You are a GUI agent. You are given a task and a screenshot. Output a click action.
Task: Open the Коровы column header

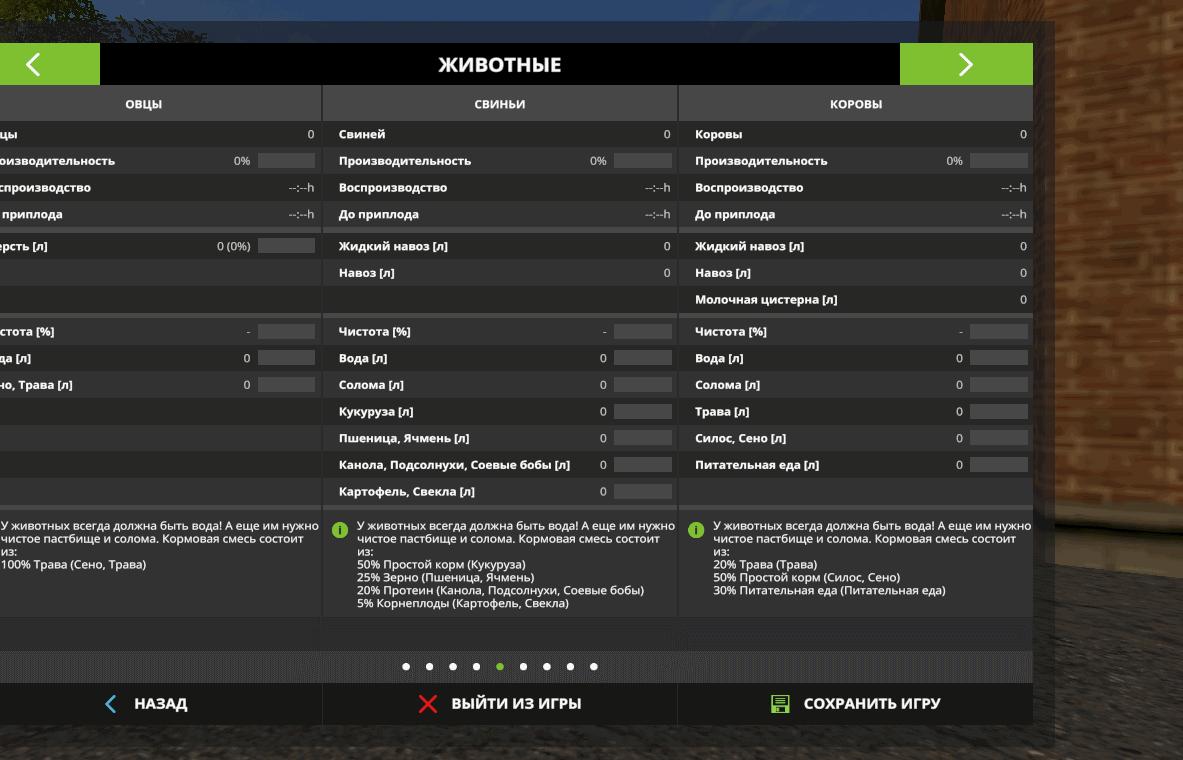coord(855,104)
